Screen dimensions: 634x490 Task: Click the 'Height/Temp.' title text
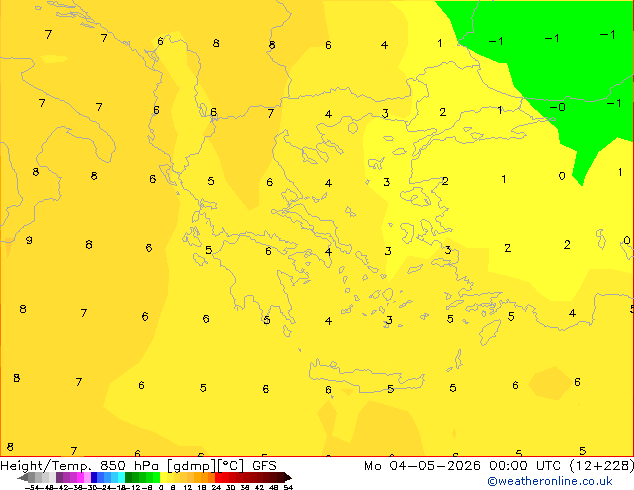point(46,466)
